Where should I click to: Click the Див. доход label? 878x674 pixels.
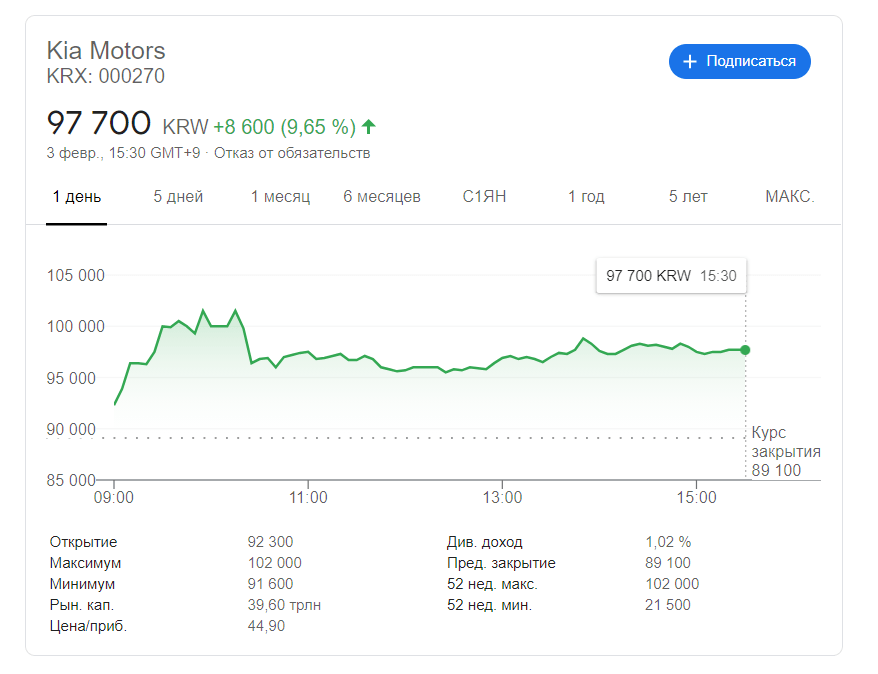coord(485,542)
